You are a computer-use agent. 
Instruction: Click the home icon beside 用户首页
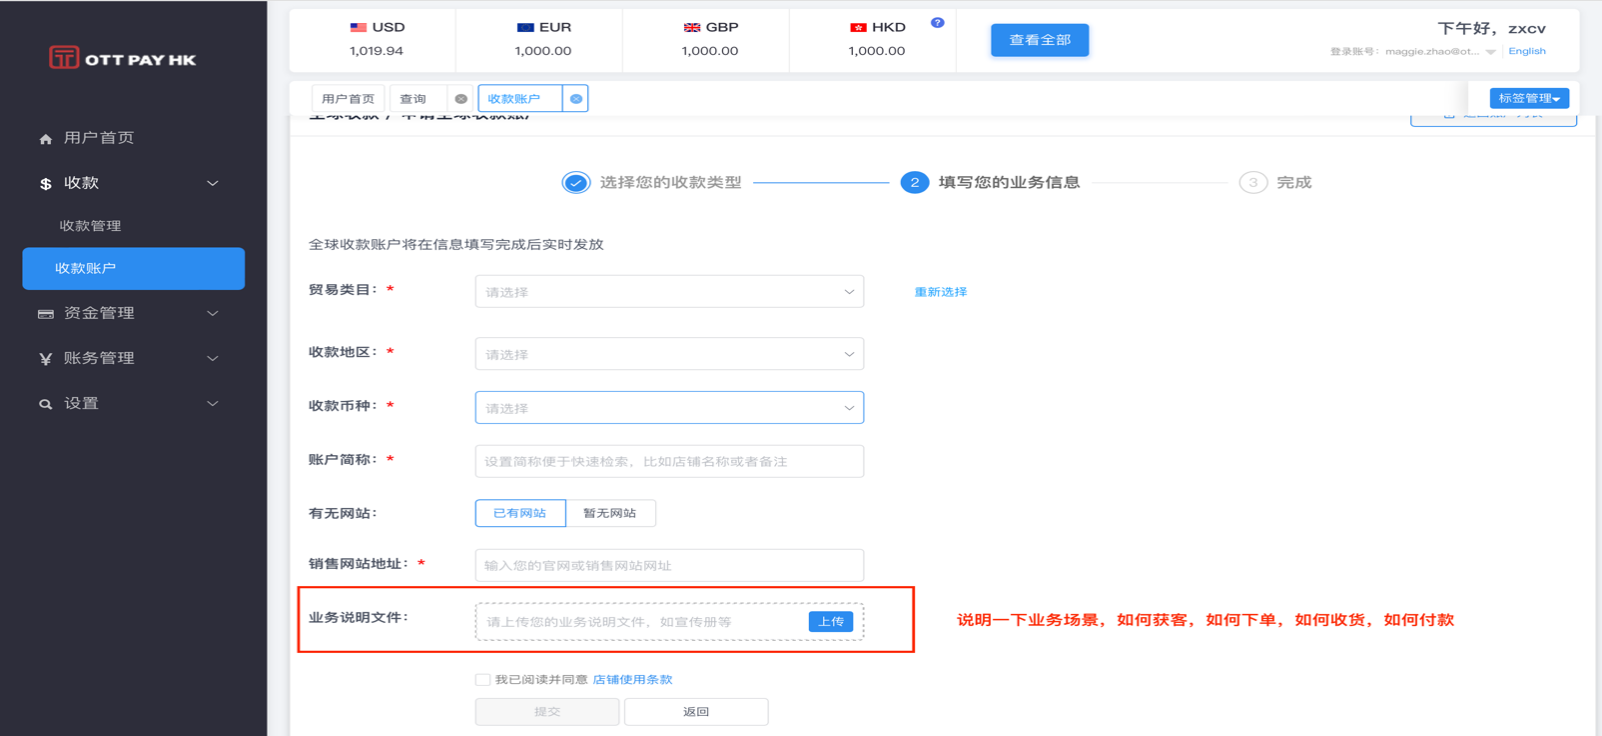click(45, 139)
